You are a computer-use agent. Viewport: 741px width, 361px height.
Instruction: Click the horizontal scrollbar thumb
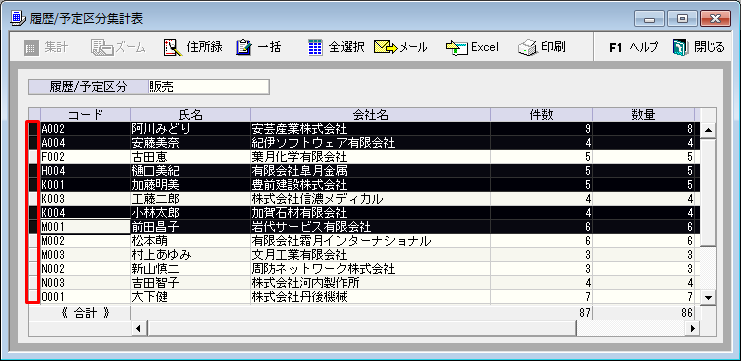tap(361, 327)
